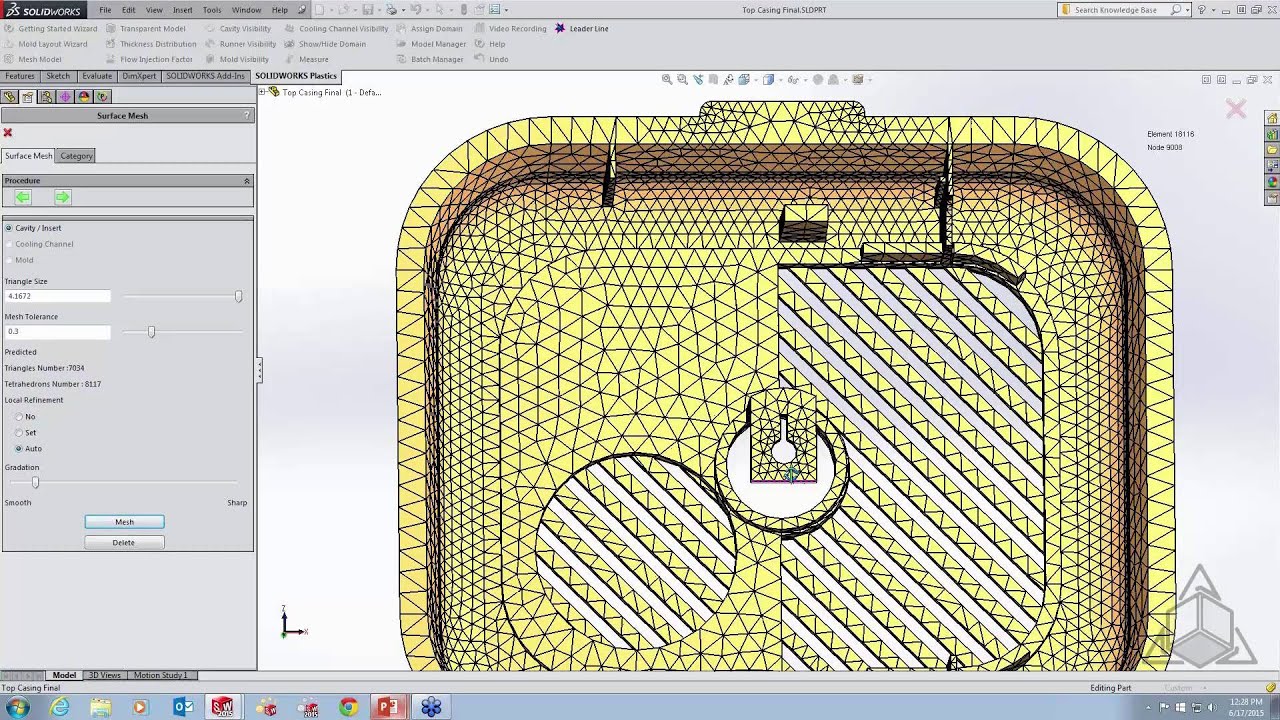1280x720 pixels.
Task: Toggle Mold Visibility
Action: [x=237, y=59]
